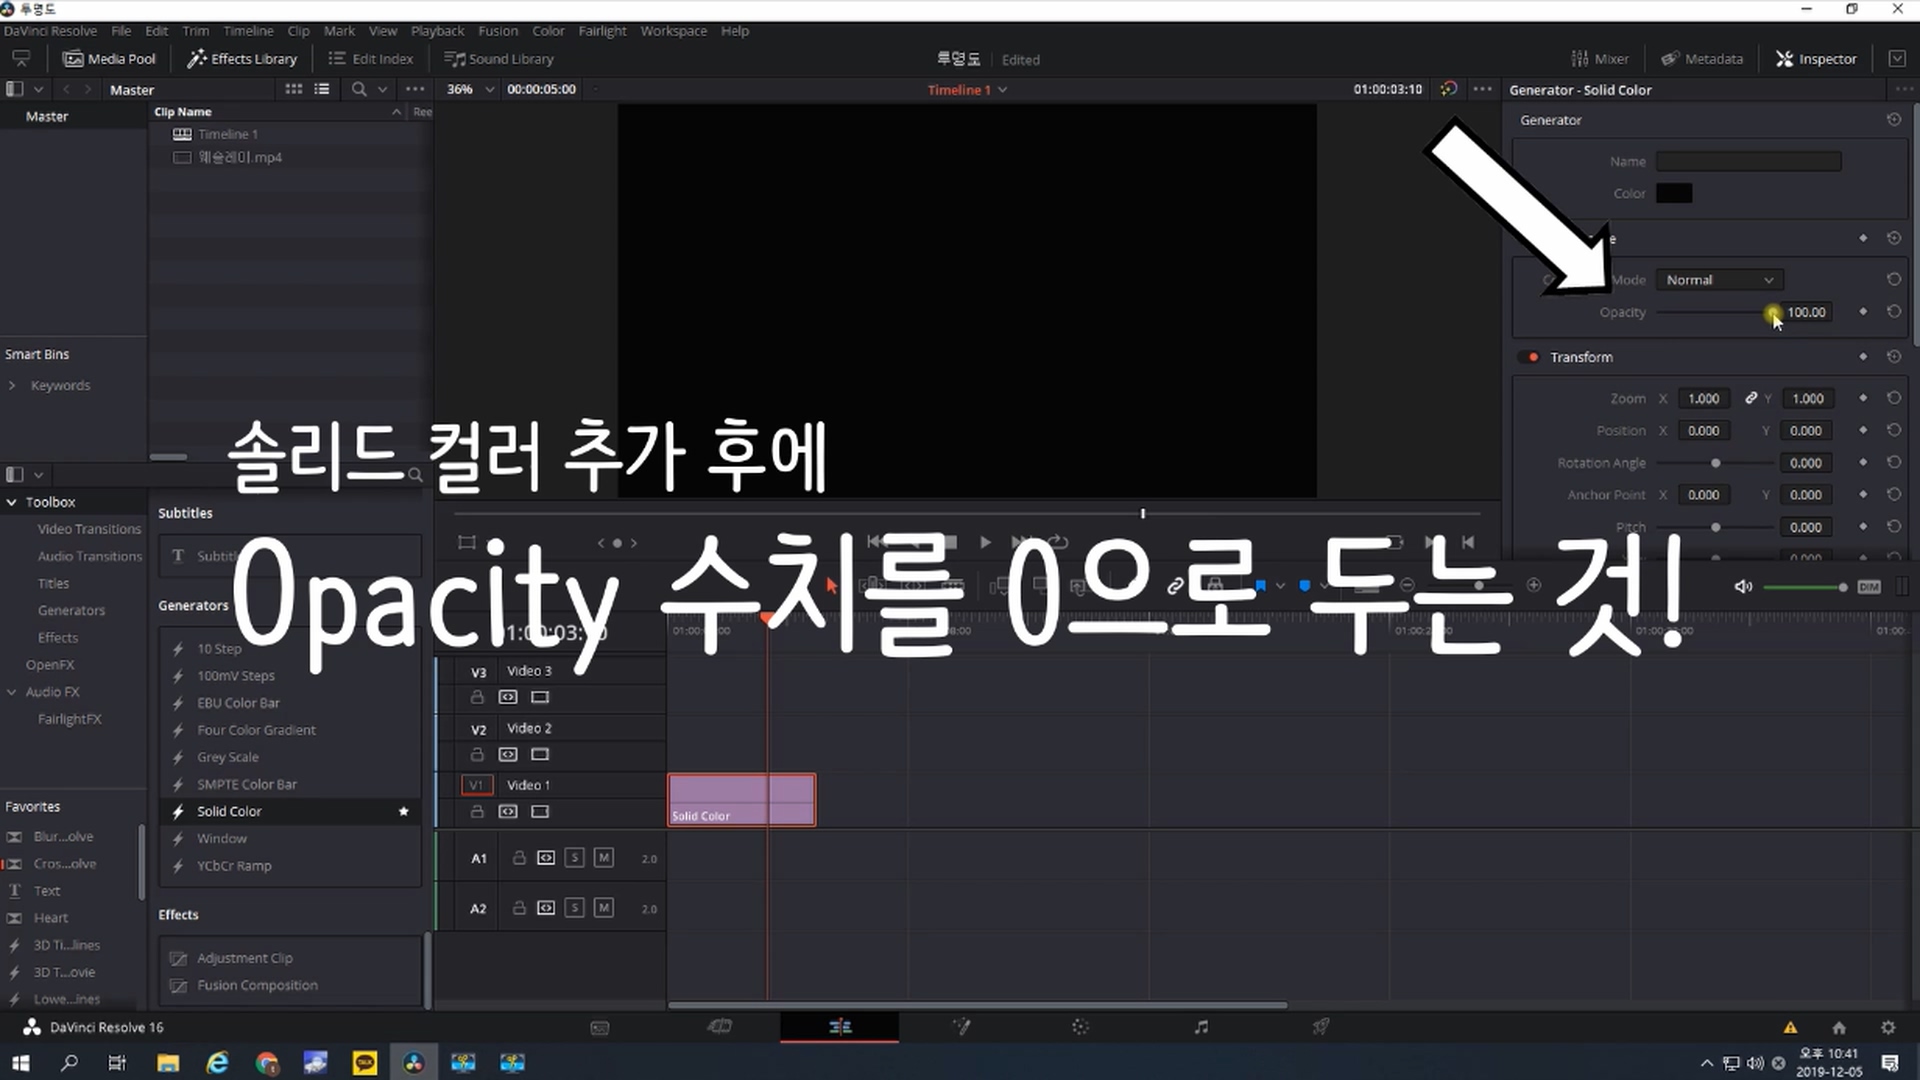Select Timeline 1 in the media pool

[x=228, y=134]
